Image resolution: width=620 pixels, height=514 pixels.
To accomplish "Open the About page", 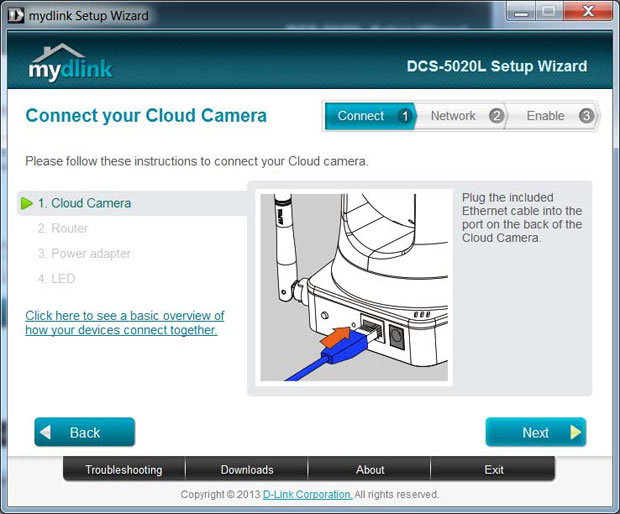I will 370,469.
